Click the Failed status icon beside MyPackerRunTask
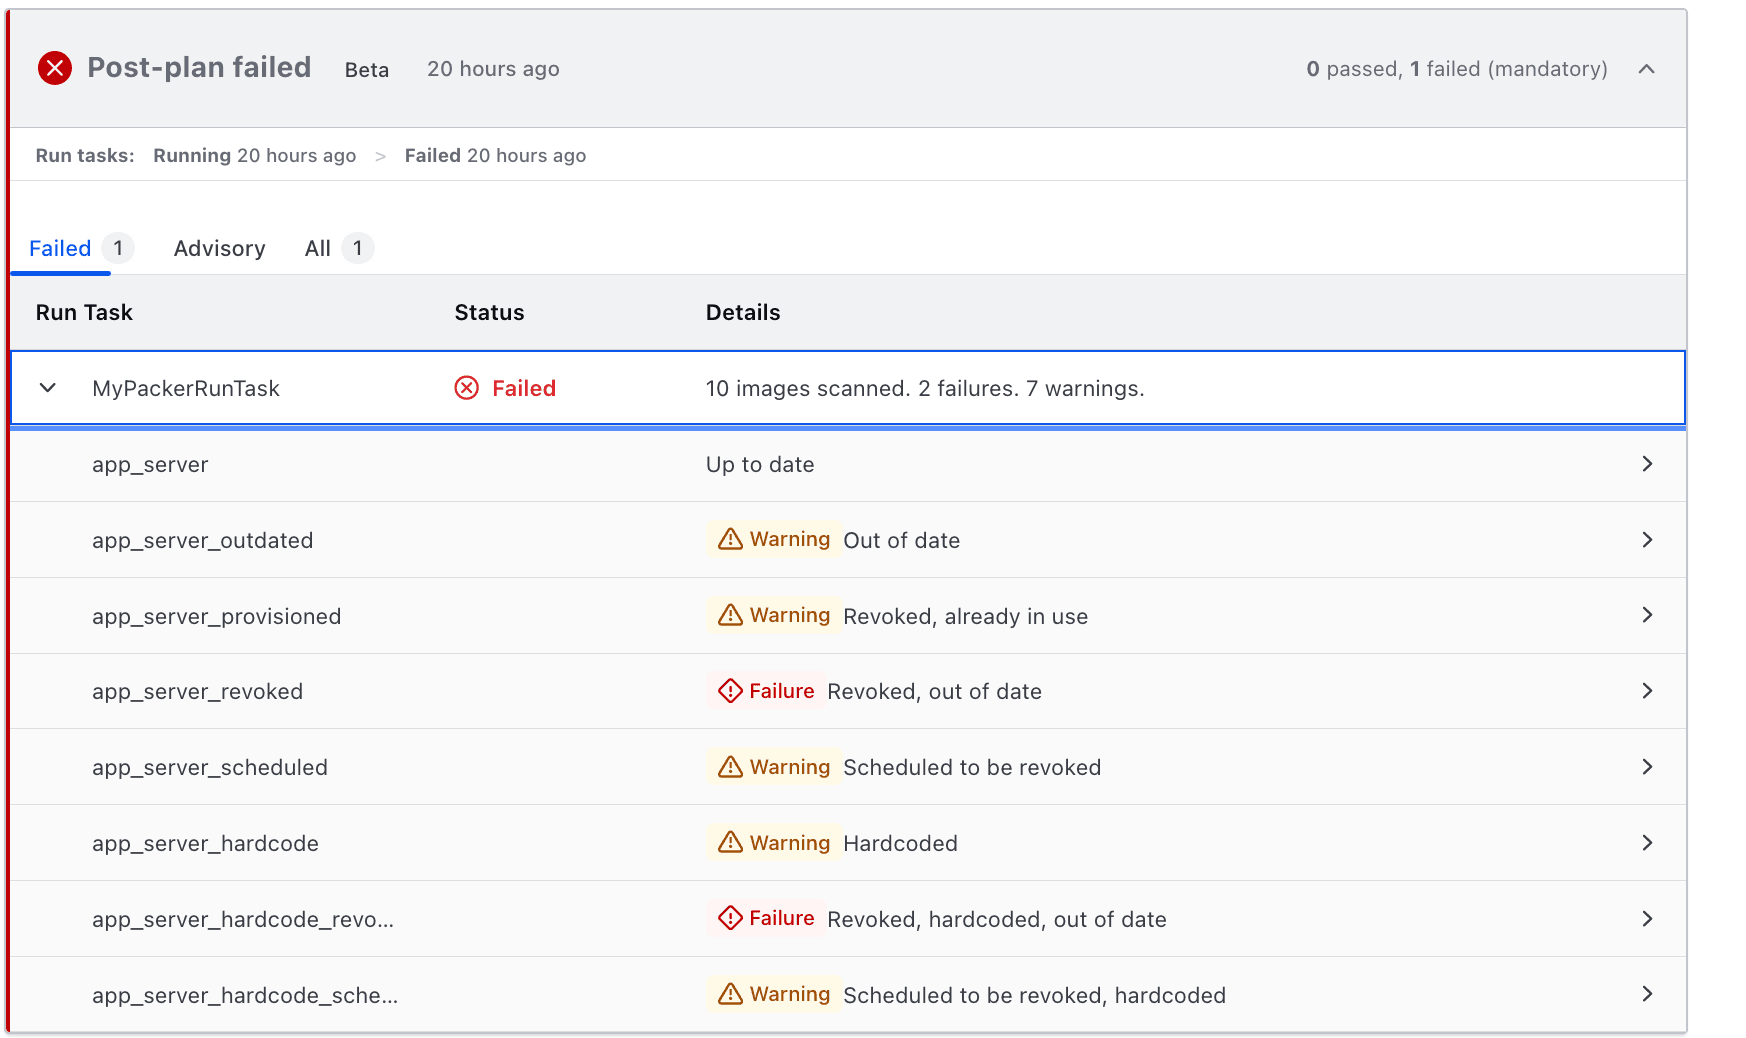This screenshot has height=1038, width=1746. pyautogui.click(x=466, y=388)
